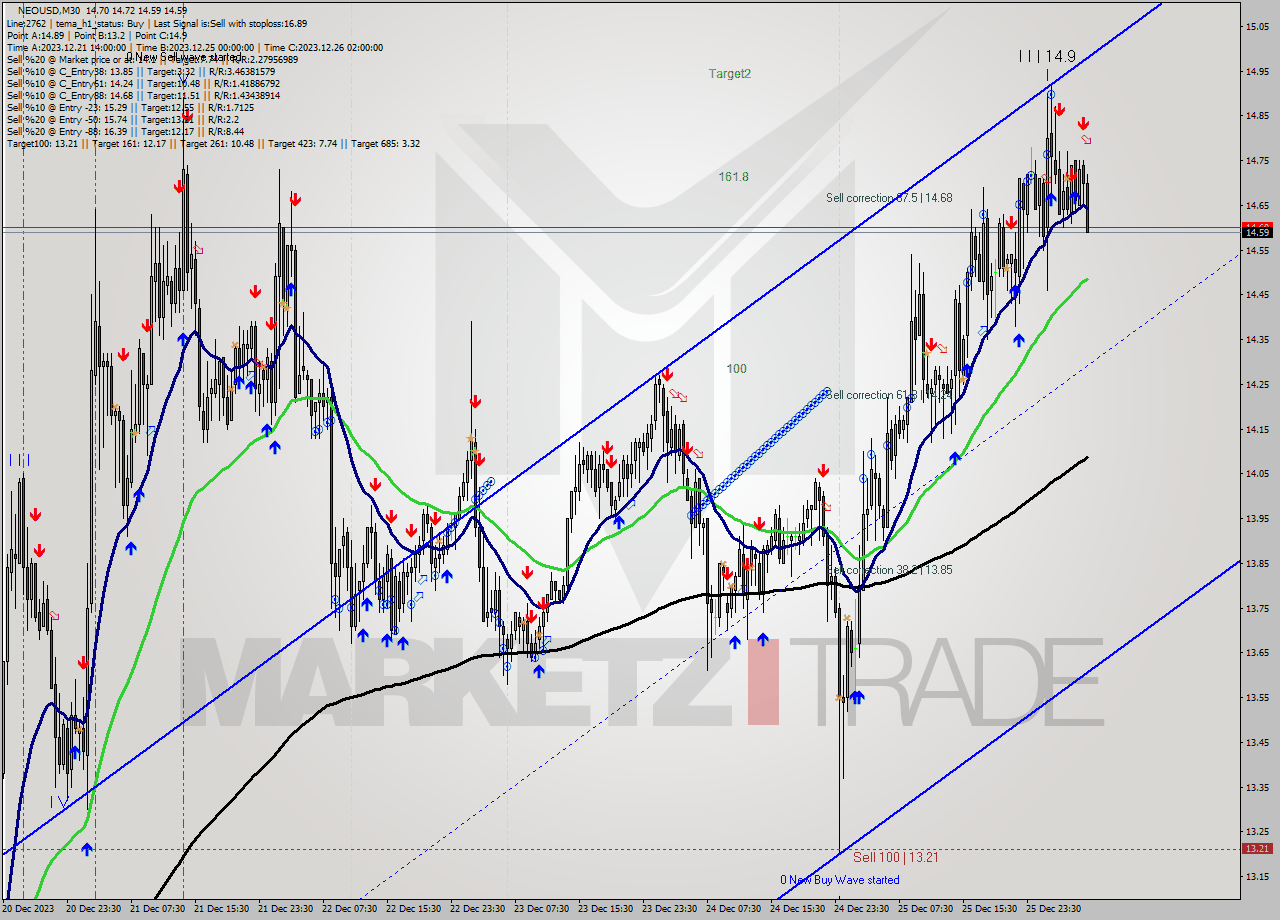This screenshot has height=920, width=1280.
Task: Click the current price tag 14.59
Action: tap(1257, 232)
